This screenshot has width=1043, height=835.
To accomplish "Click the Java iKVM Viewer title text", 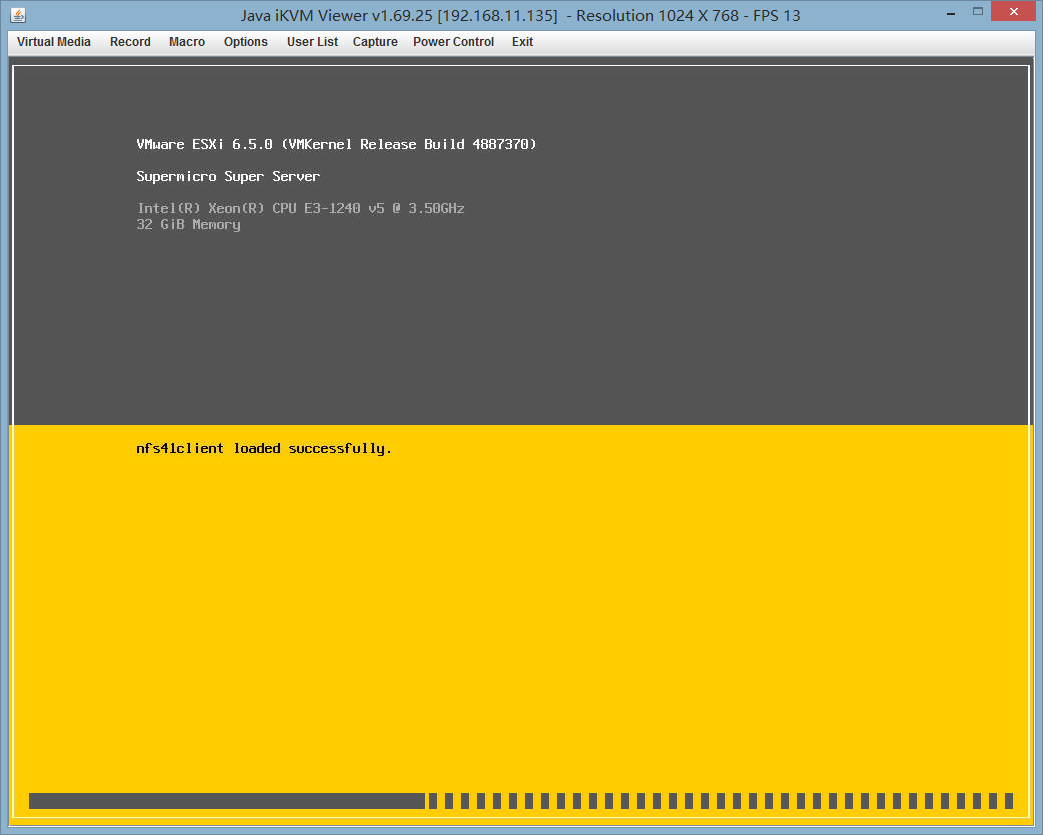I will click(x=520, y=15).
